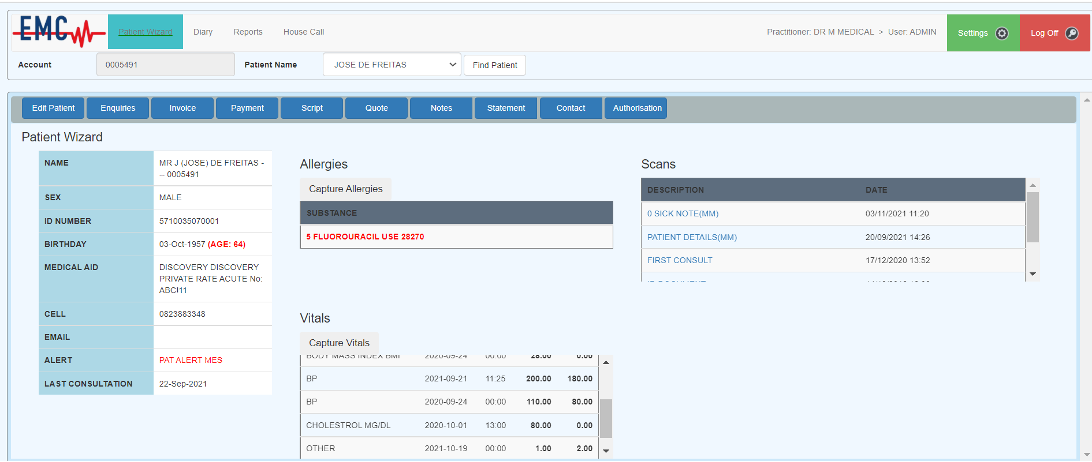The image size is (1092, 462).
Task: Open the Patient Name dropdown
Action: tap(392, 65)
